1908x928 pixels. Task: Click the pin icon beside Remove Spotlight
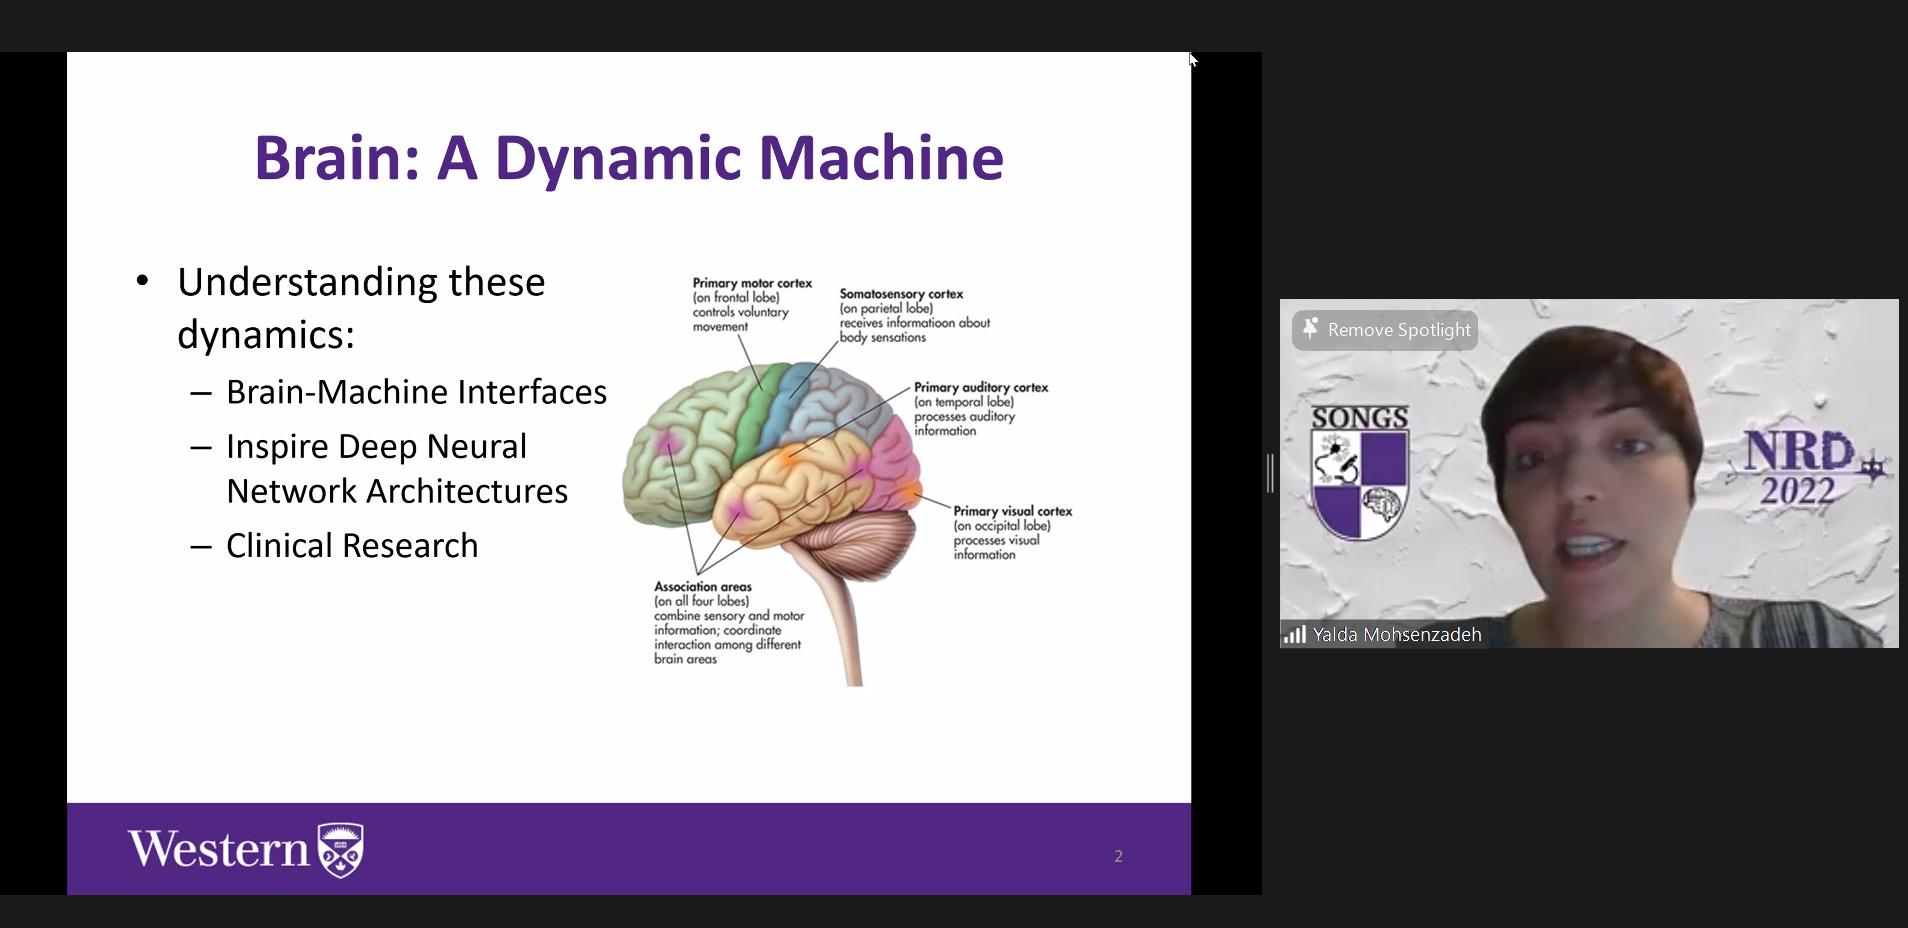click(1310, 329)
